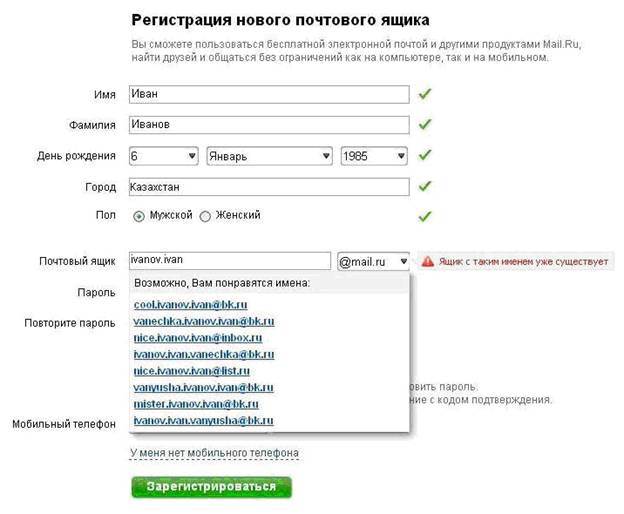Screen dimensions: 624x514
Task: Open the @mail.ru domain dropdown
Action: point(373,262)
